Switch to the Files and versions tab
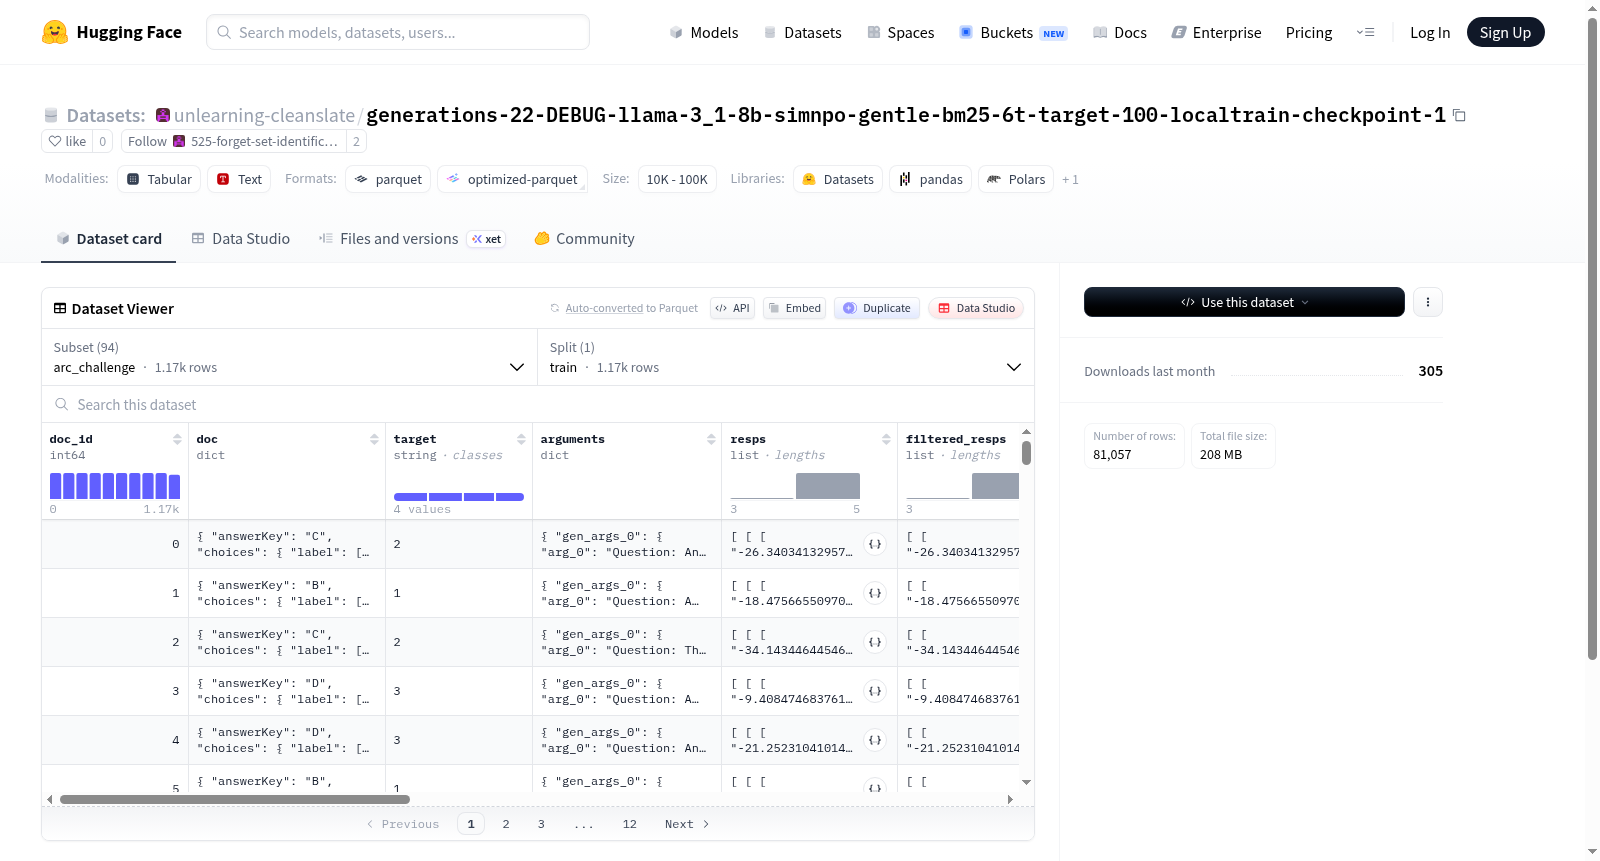 (411, 239)
